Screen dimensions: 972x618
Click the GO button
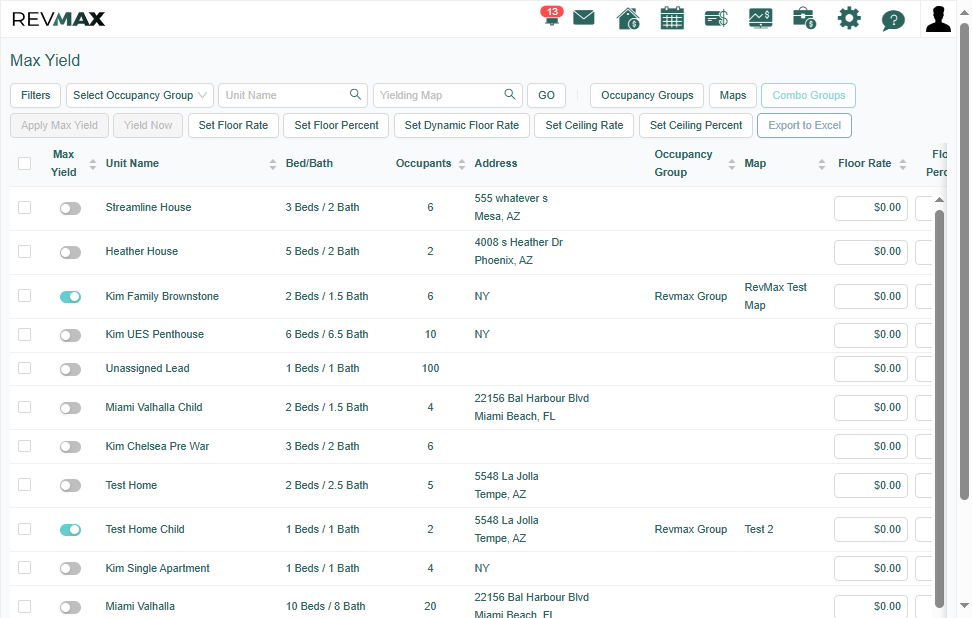[x=546, y=95]
